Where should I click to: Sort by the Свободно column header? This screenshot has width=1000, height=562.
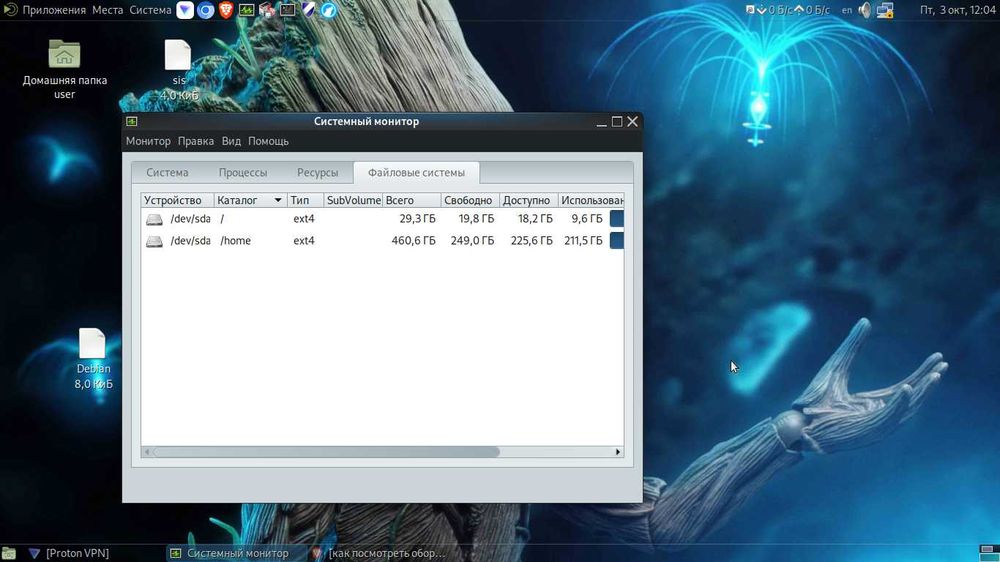pyautogui.click(x=470, y=200)
